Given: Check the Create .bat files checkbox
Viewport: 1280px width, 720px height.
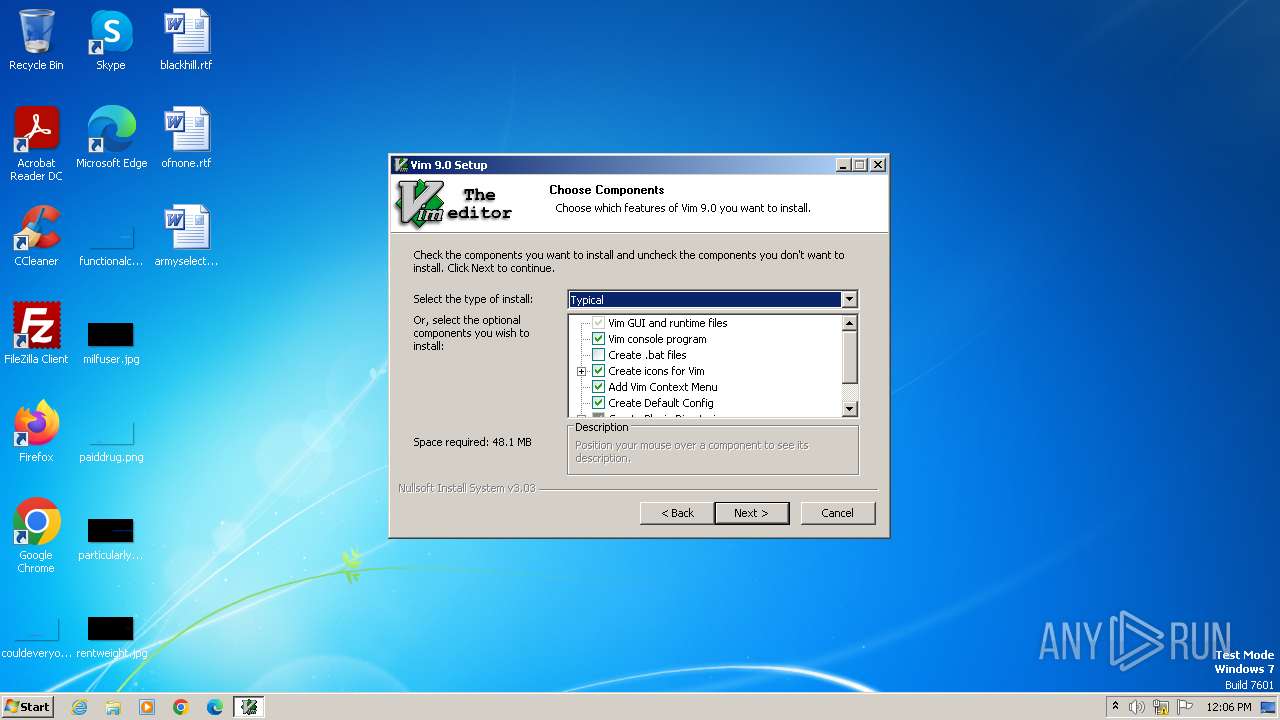Looking at the screenshot, I should (599, 355).
